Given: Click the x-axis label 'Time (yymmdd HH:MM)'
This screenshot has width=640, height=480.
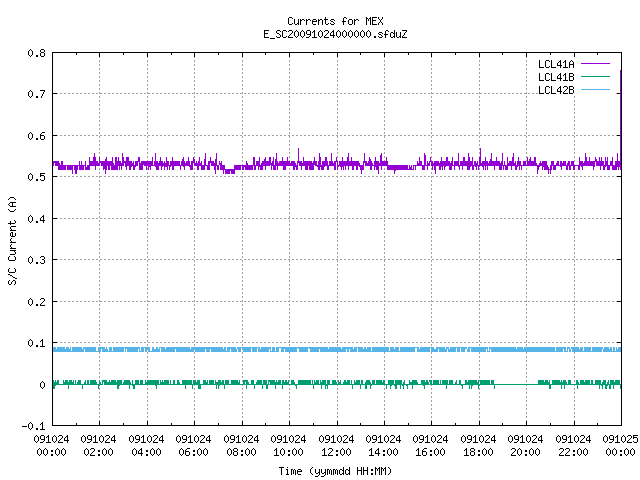Looking at the screenshot, I should [335, 471].
